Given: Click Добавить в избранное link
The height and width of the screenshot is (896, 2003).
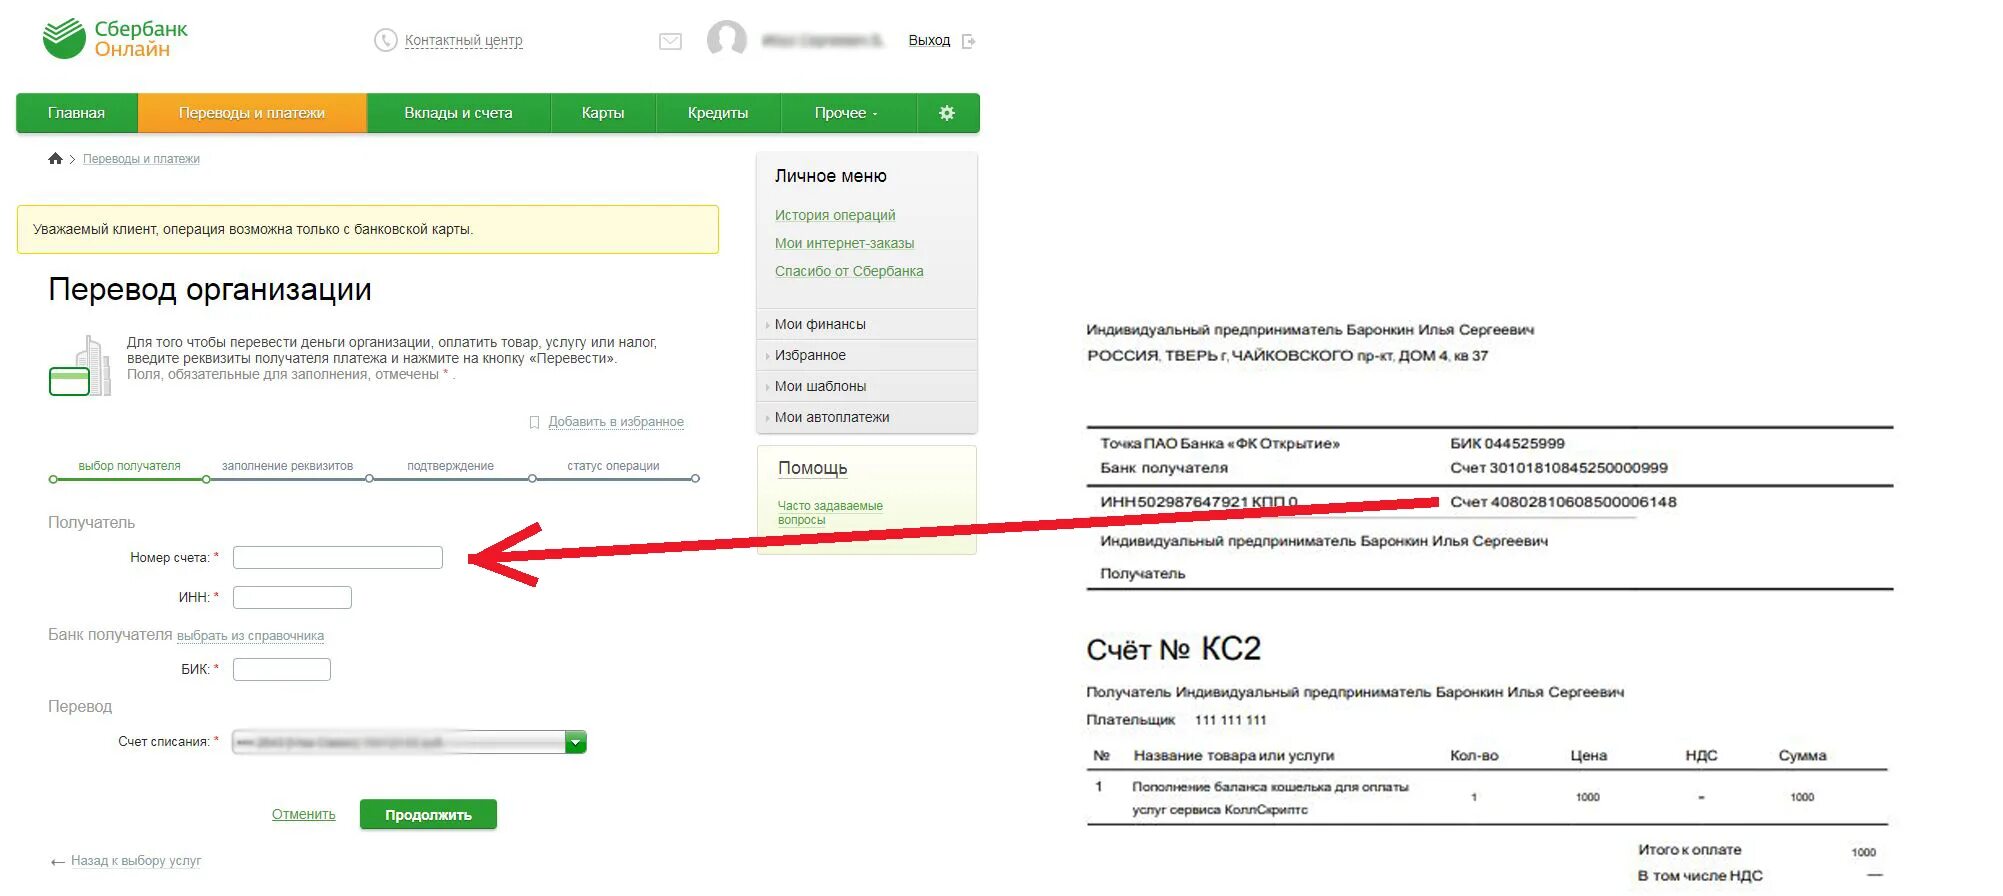Looking at the screenshot, I should coord(616,422).
